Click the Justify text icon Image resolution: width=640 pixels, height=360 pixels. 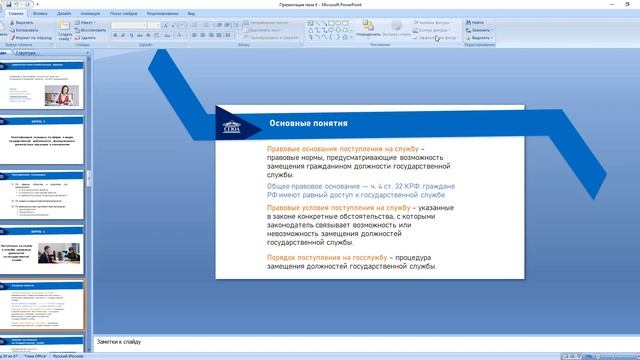tap(219, 36)
